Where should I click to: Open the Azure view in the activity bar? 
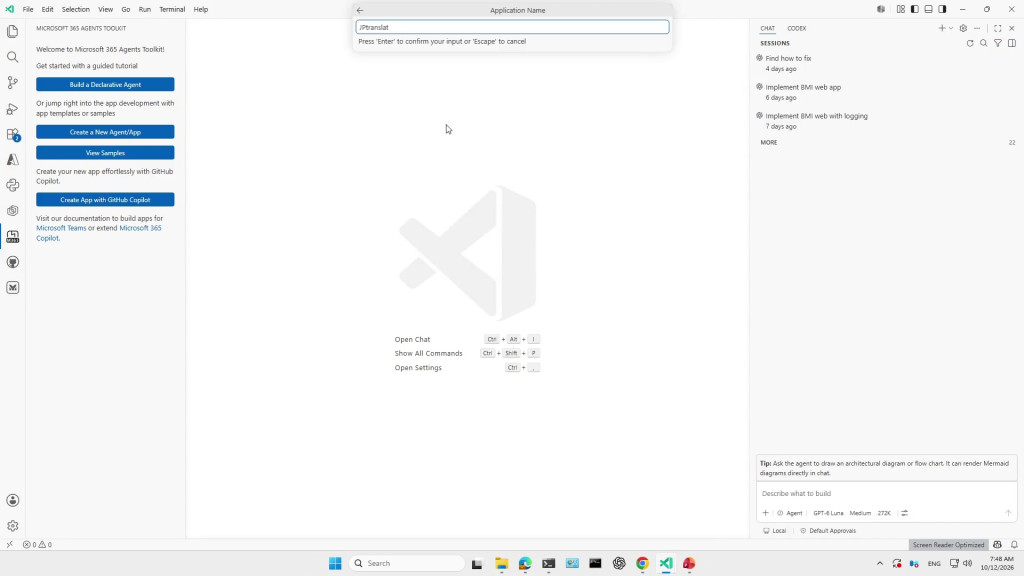[x=12, y=160]
